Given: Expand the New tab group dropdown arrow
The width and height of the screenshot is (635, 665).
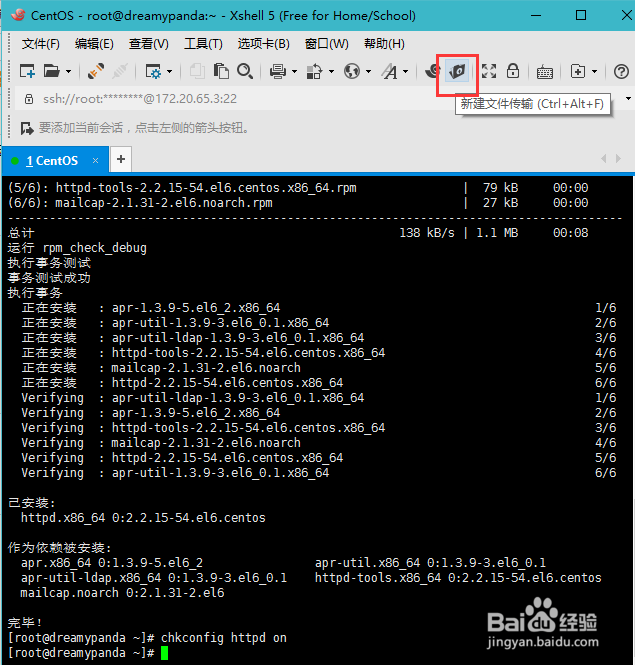Looking at the screenshot, I should [x=594, y=71].
